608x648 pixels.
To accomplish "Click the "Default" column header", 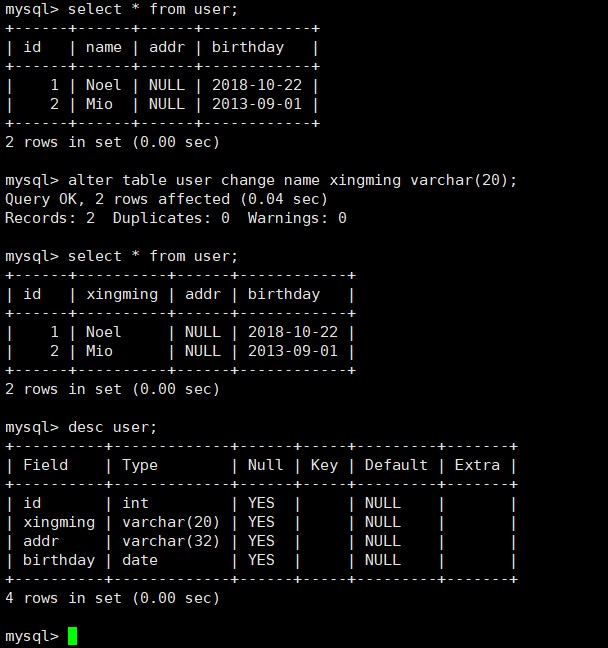I will click(x=396, y=465).
